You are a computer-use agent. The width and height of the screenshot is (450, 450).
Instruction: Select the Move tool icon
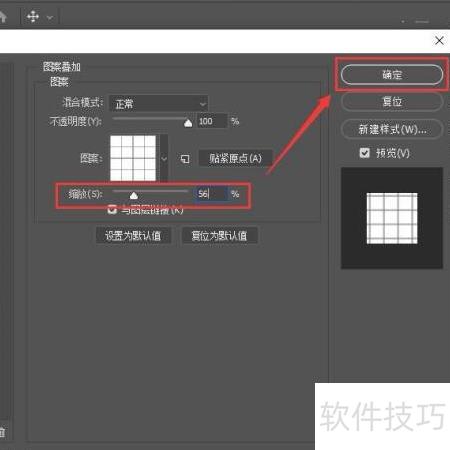pos(33,16)
